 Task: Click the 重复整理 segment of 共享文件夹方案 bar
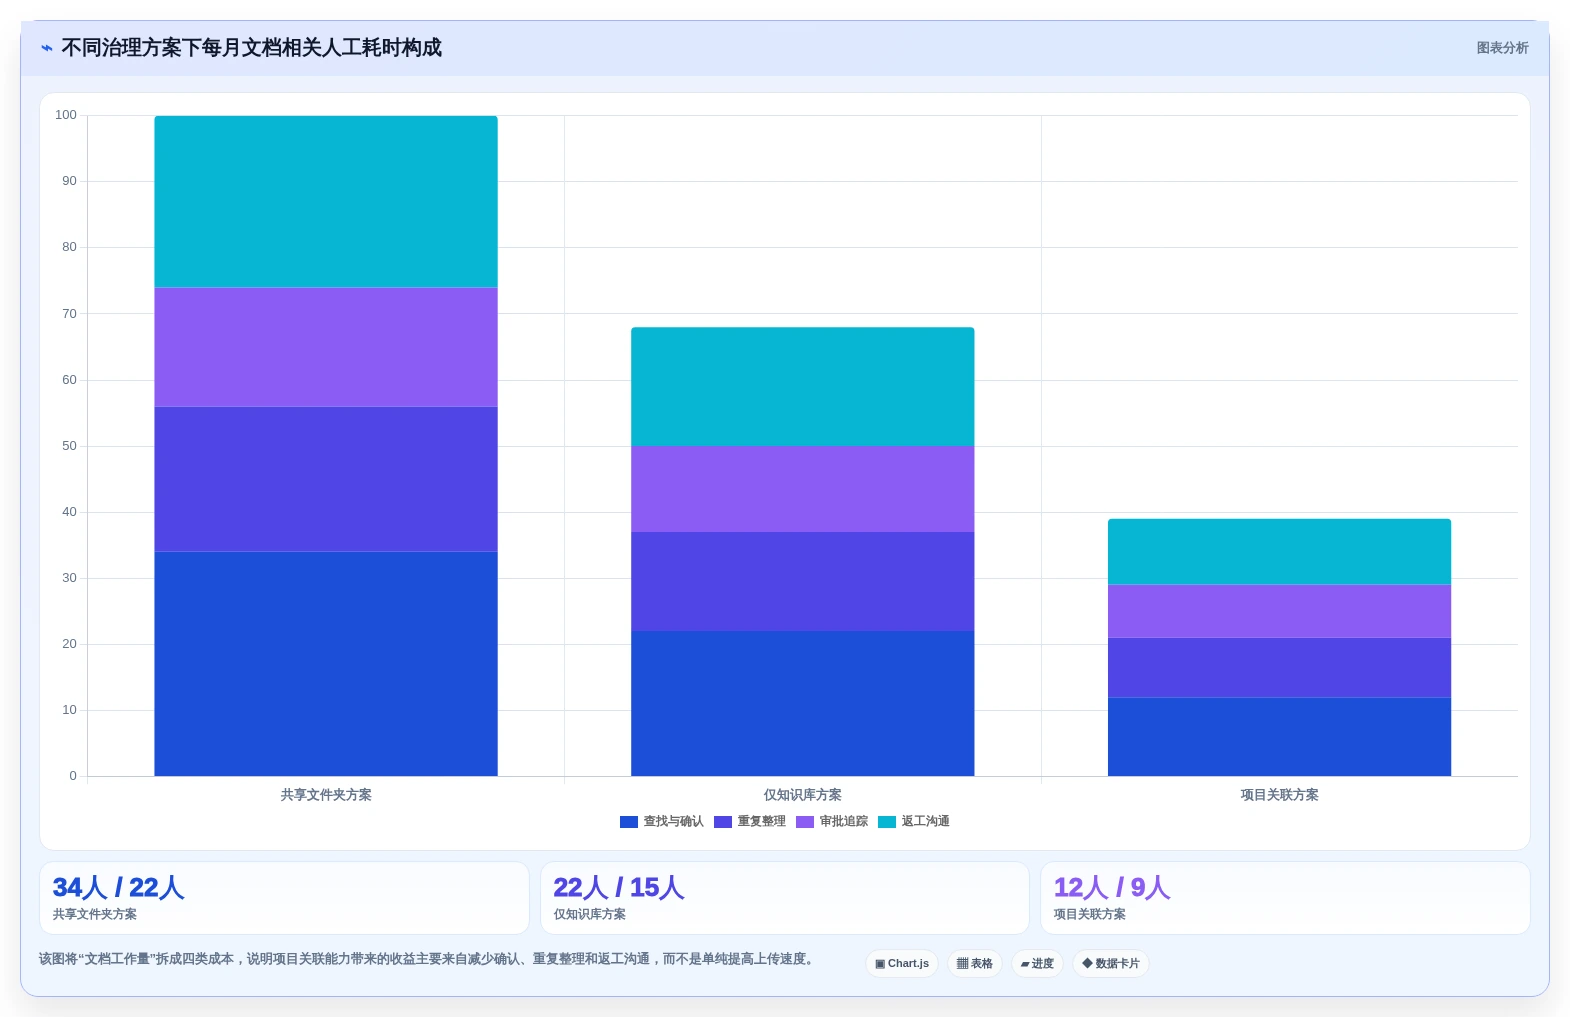[x=326, y=479]
